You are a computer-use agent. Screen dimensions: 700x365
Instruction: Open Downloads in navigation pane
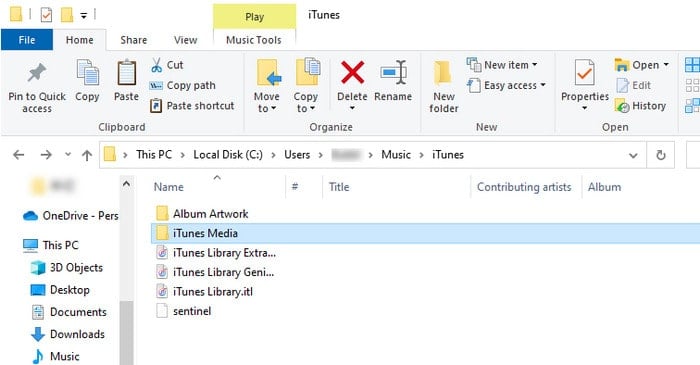point(68,334)
